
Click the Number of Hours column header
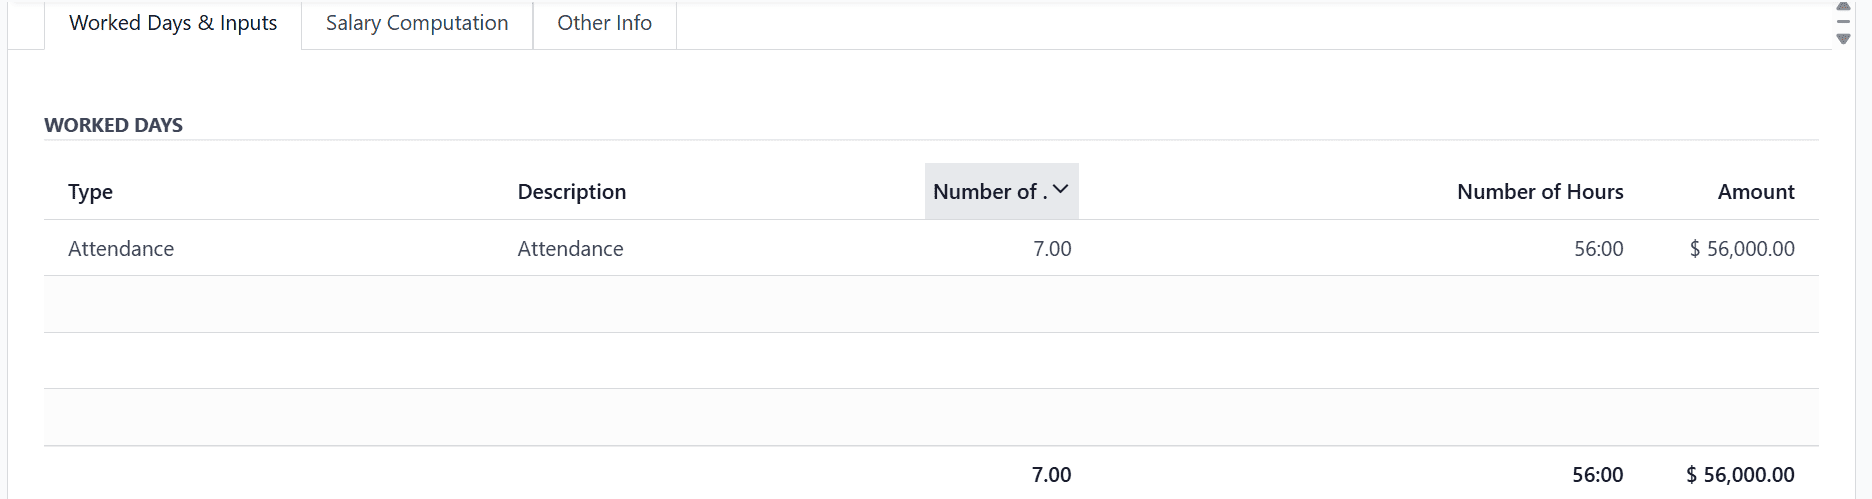[1539, 192]
